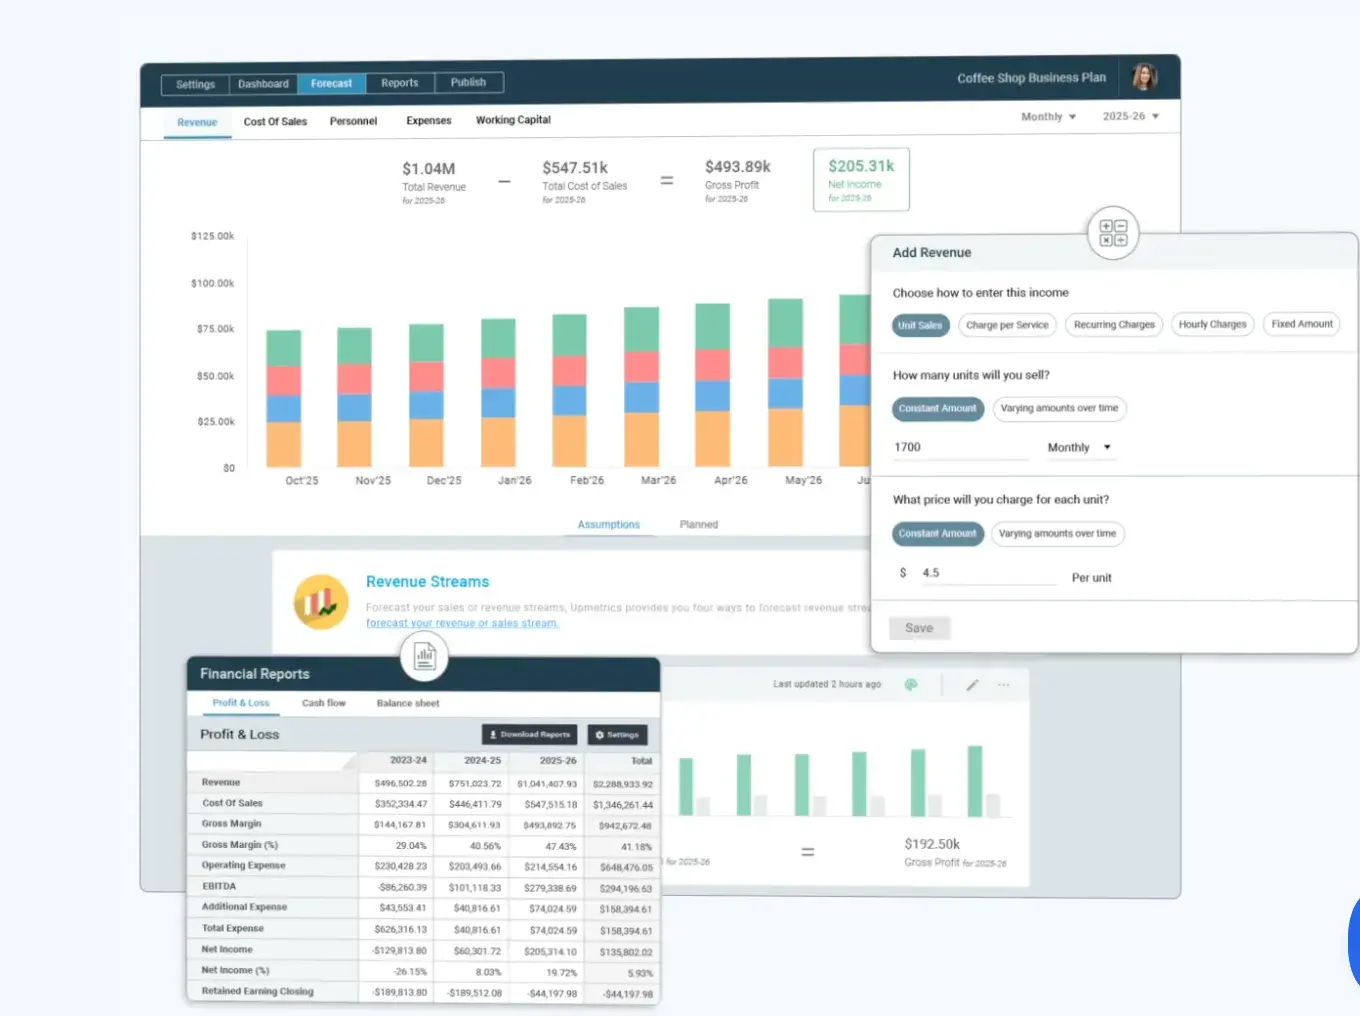Viewport: 1360px width, 1016px height.
Task: Click the 4.5 per unit price field
Action: (x=985, y=572)
